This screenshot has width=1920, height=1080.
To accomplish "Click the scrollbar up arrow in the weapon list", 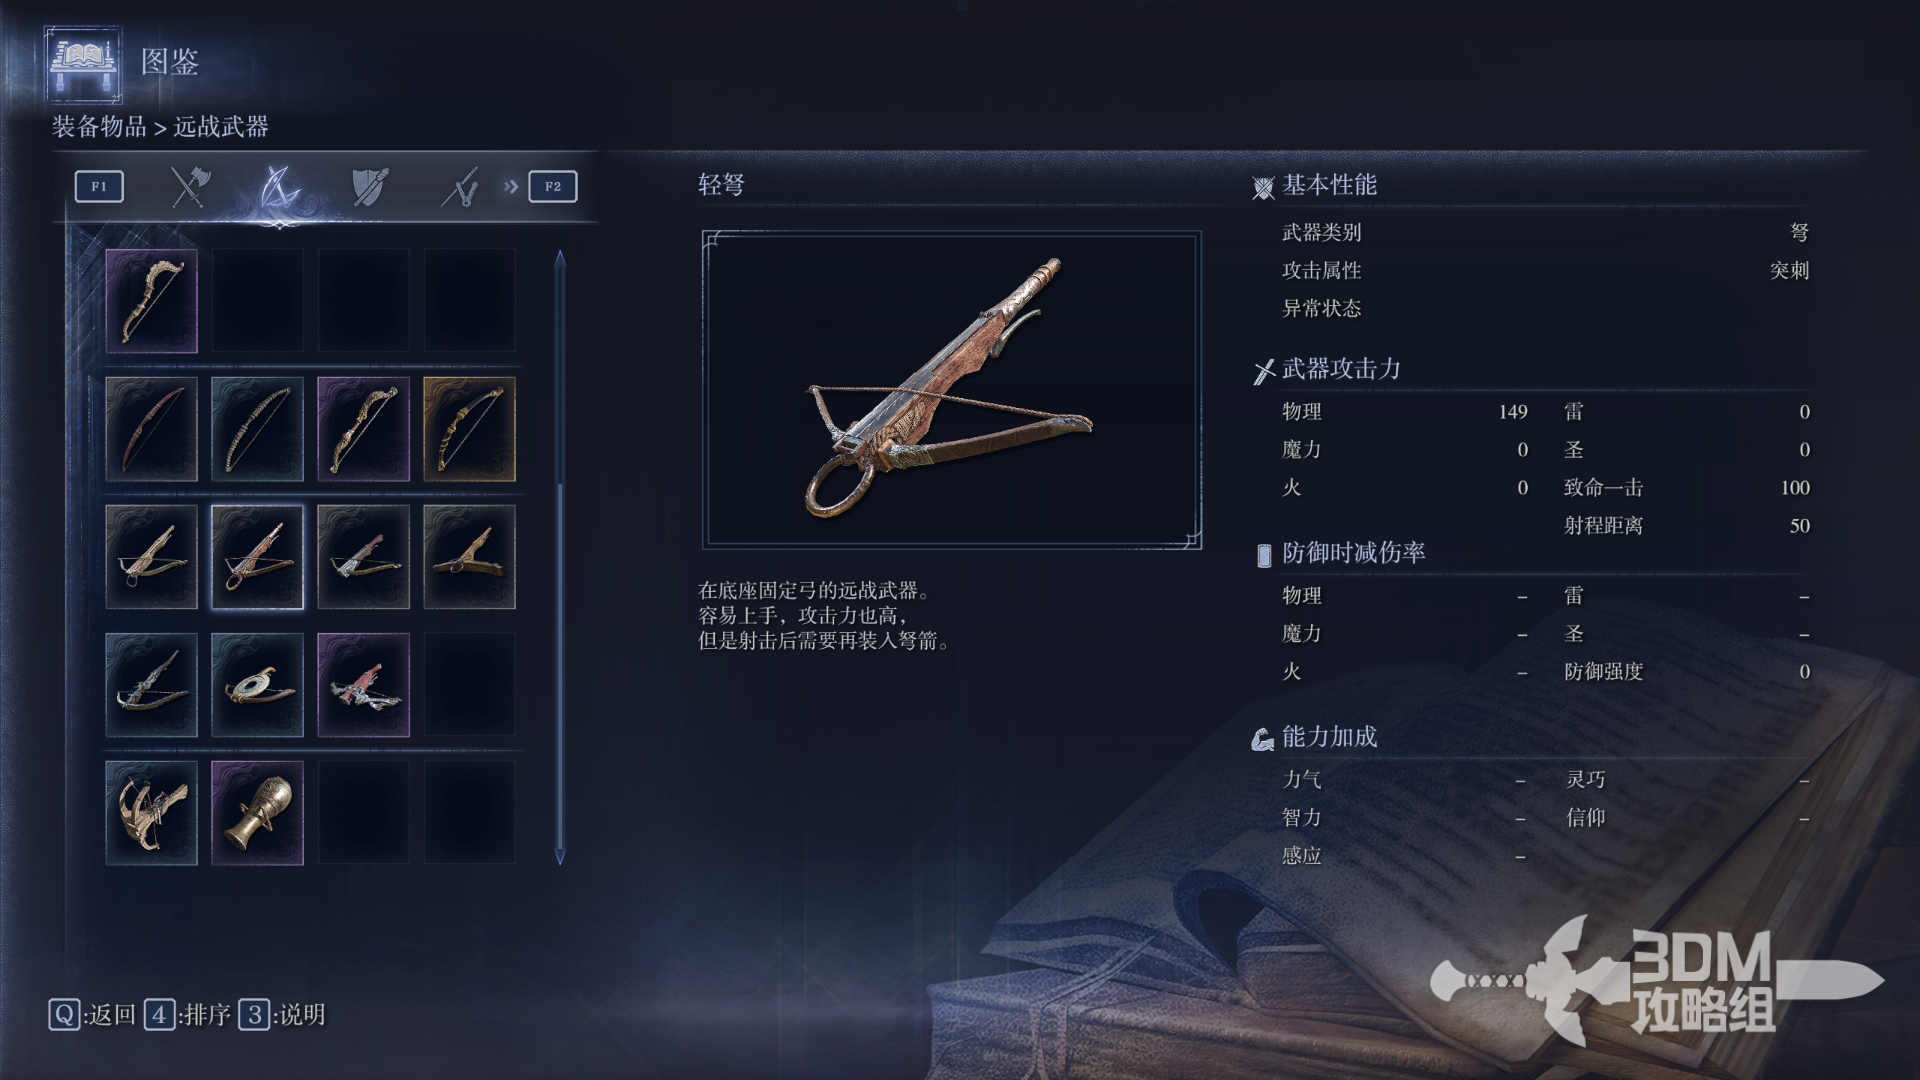I will [x=560, y=259].
